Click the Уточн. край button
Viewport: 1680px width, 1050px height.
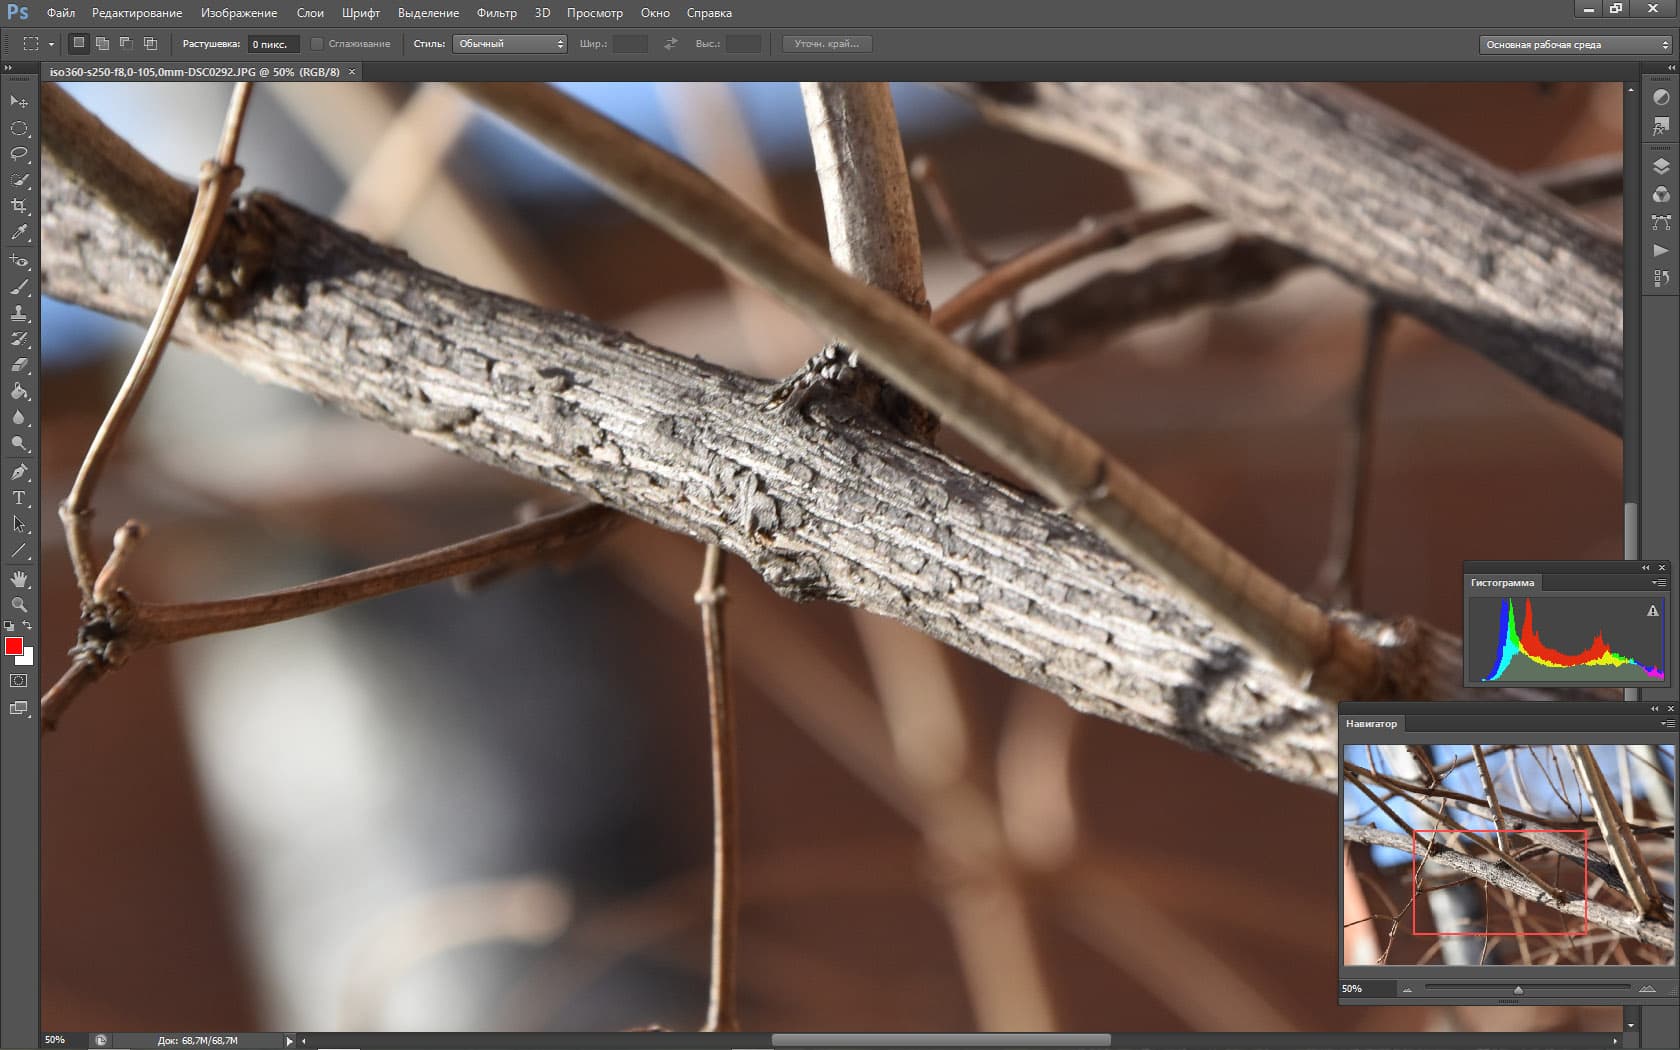pos(826,44)
